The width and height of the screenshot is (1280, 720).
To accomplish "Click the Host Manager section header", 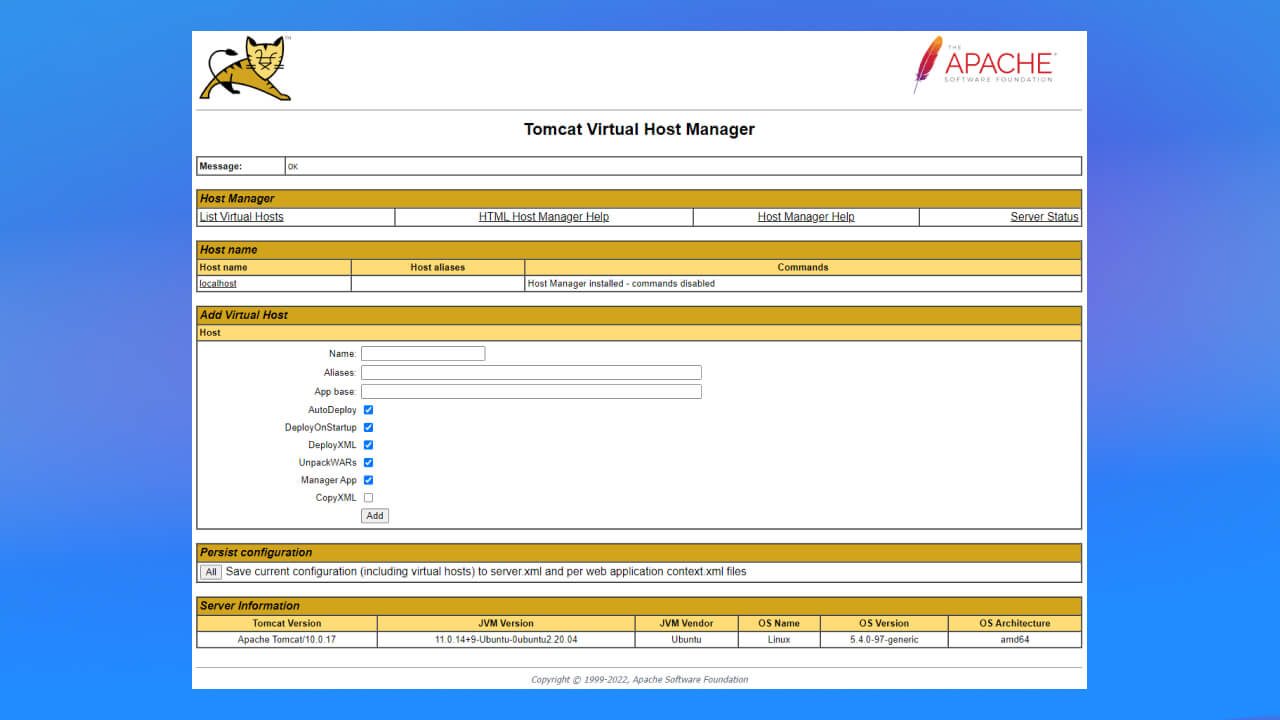I will (639, 199).
